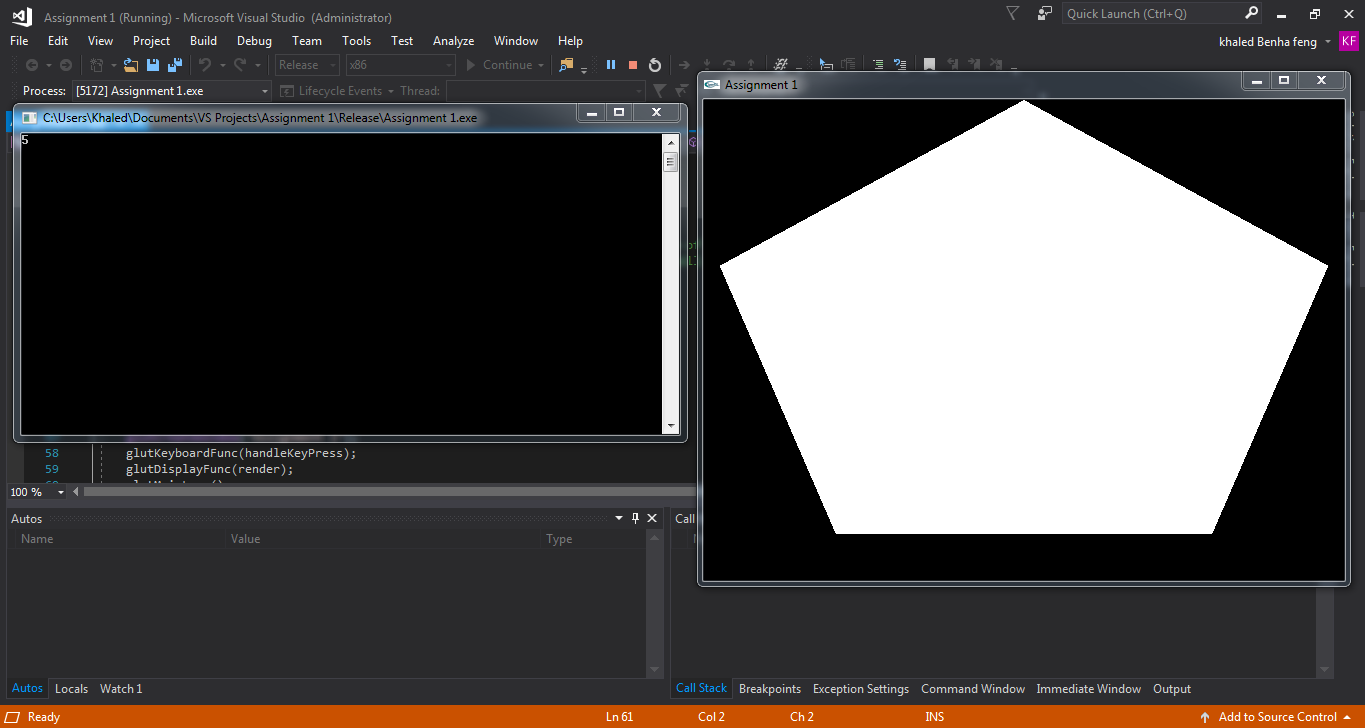Expand the account menu arrow beside khaled Benha feng
Screen dimensions: 1365x728
tap(1328, 42)
